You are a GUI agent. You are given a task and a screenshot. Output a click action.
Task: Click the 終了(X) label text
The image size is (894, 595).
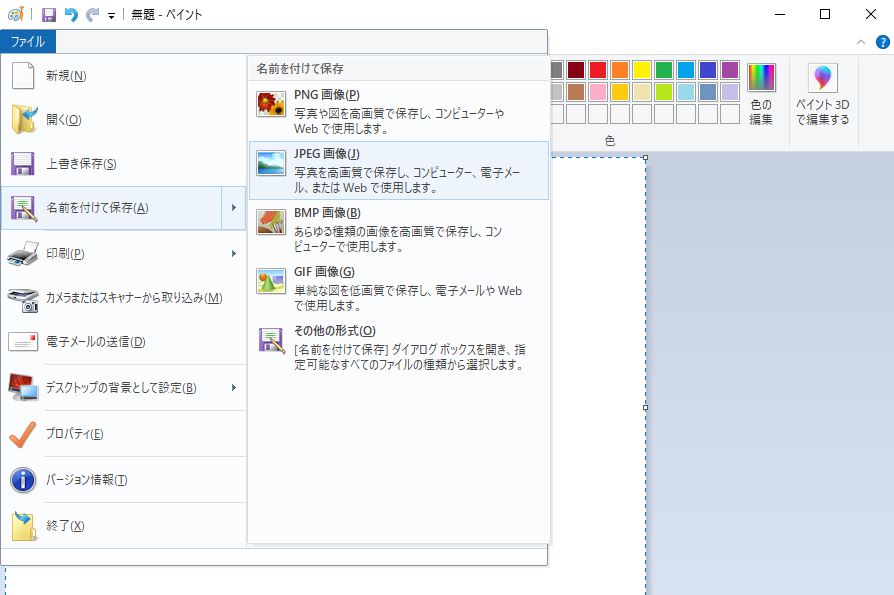(65, 526)
